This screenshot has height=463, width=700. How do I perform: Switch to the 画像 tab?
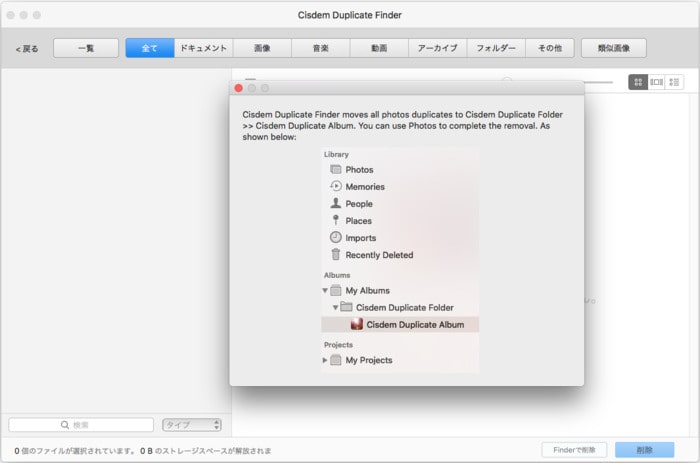click(x=262, y=48)
